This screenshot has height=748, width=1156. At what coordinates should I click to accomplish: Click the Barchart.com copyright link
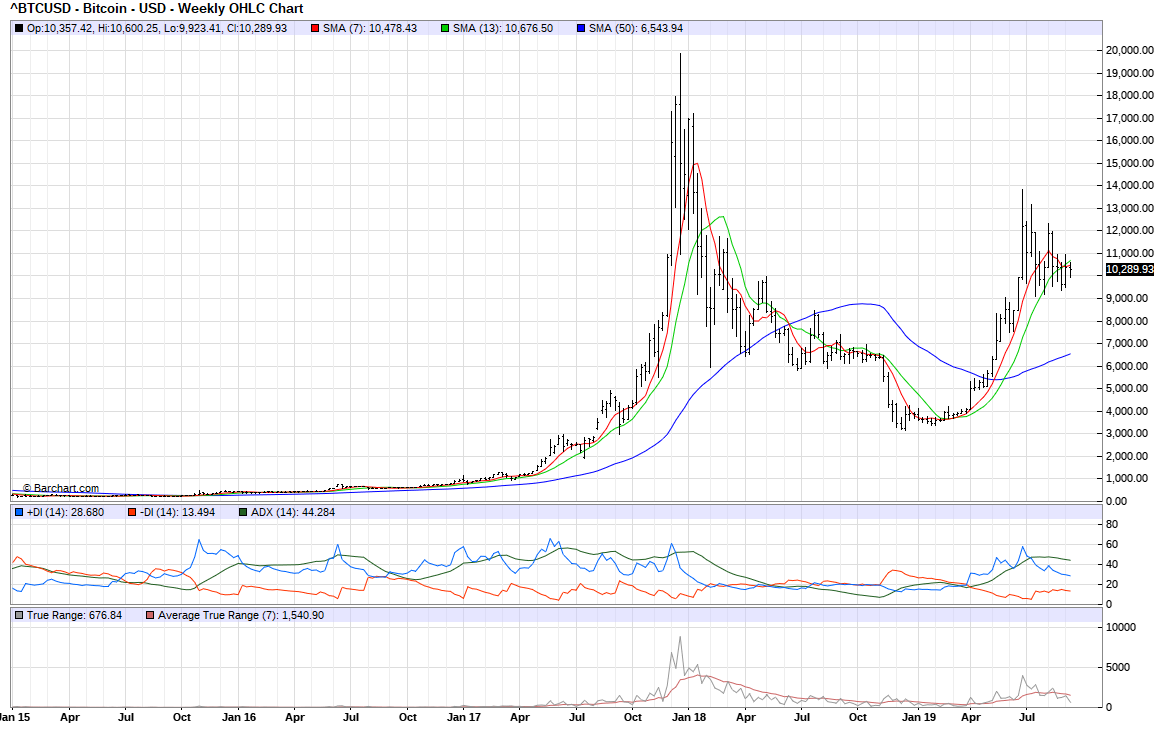pos(61,489)
